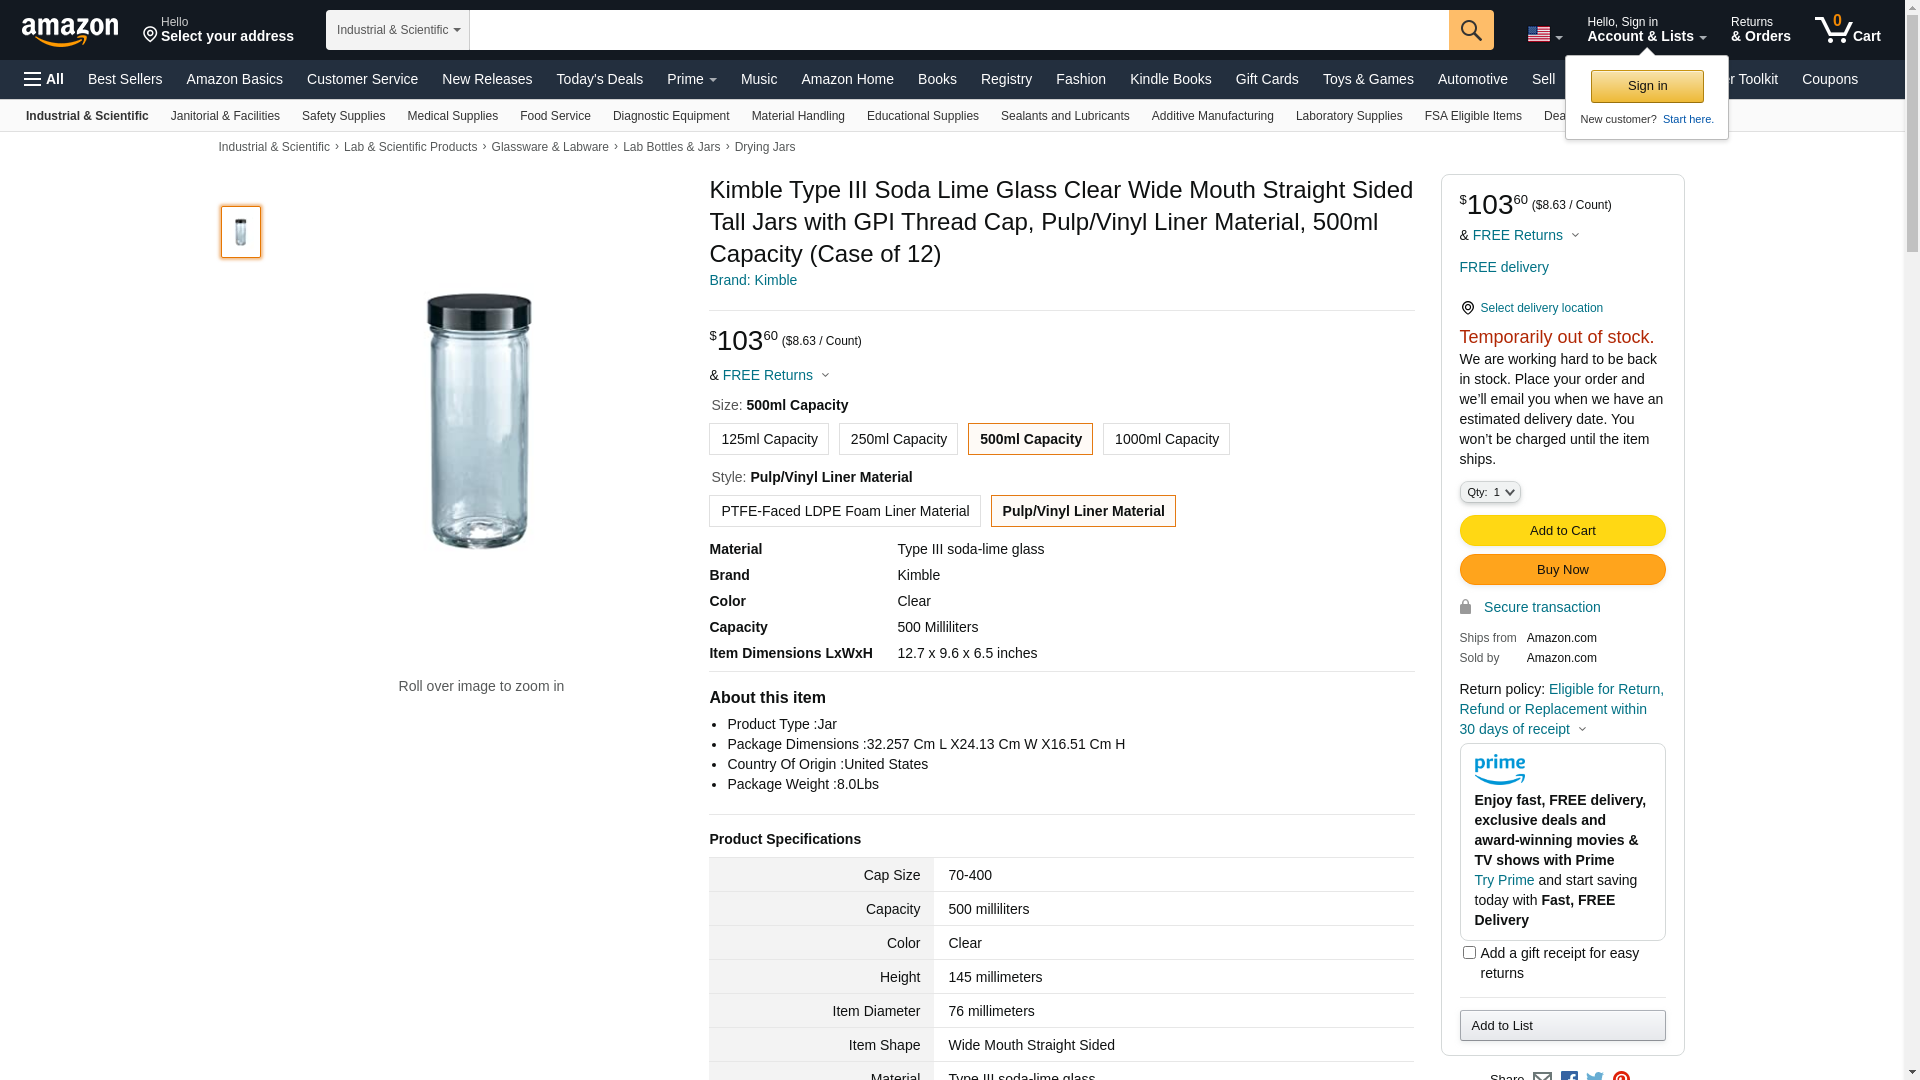This screenshot has width=1920, height=1080.
Task: Expand the Add to List dropdown
Action: point(1562,1025)
